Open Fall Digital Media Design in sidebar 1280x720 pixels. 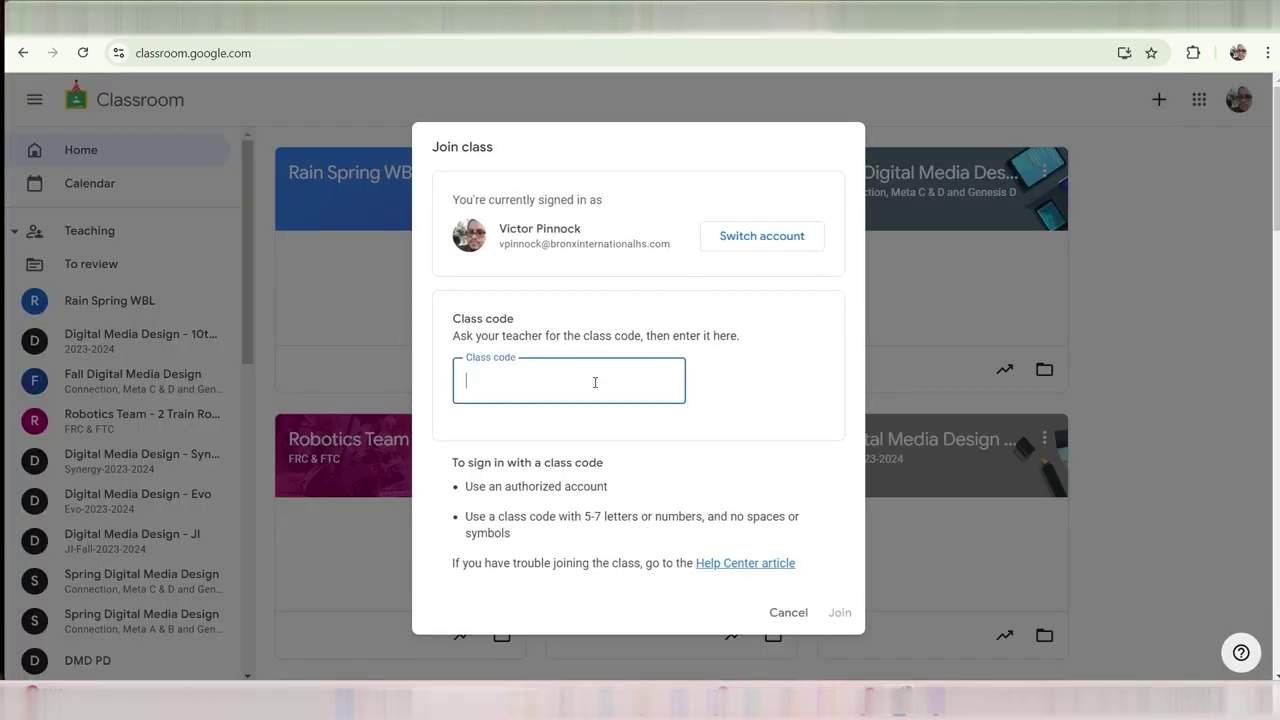(x=118, y=381)
